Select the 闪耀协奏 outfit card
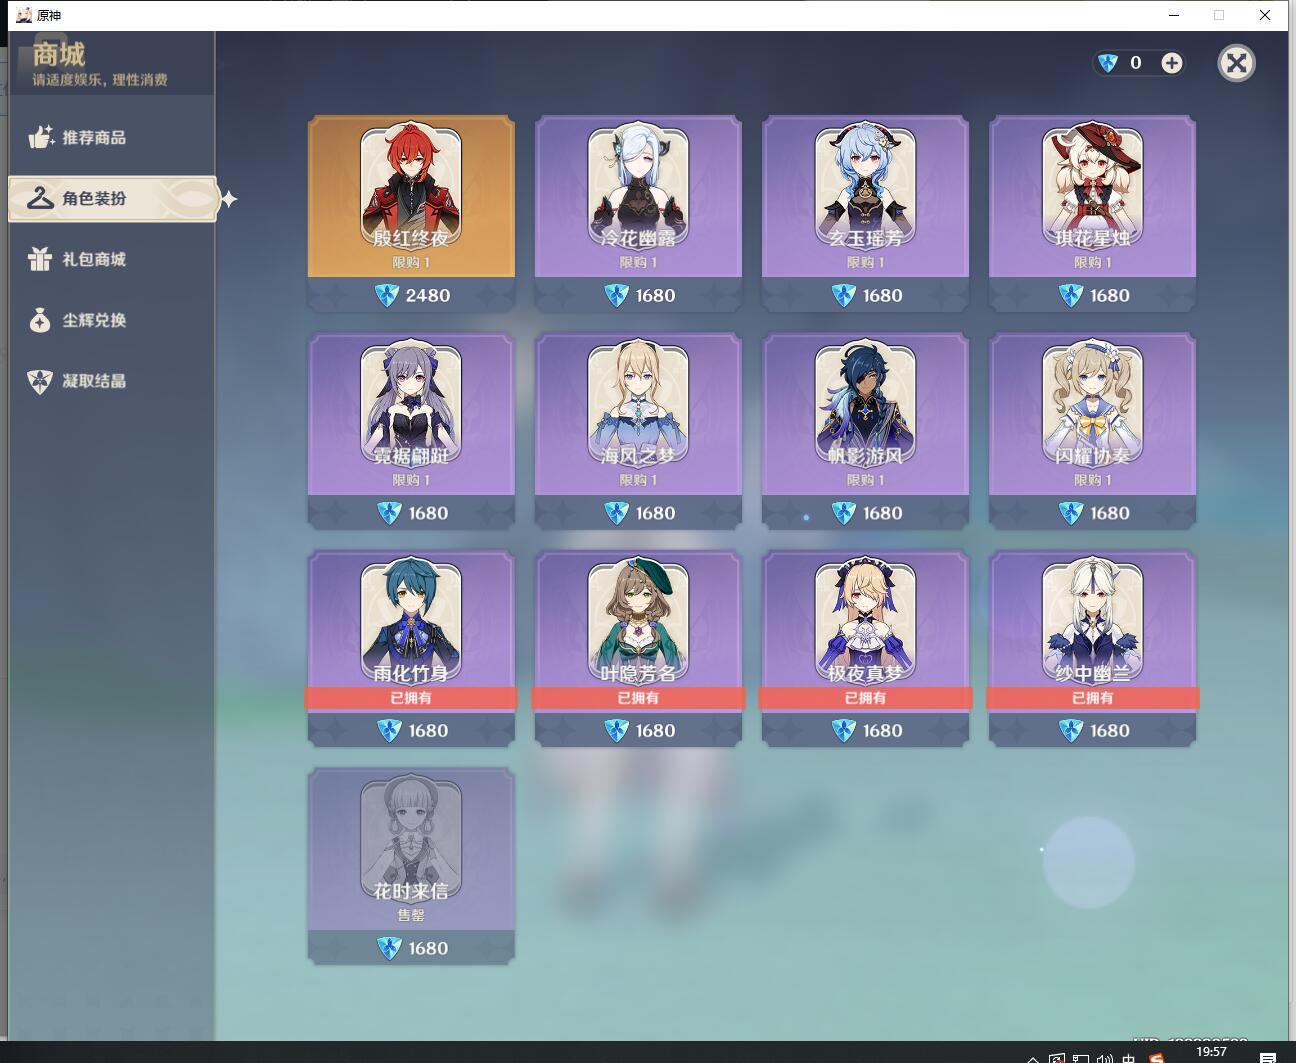Screen dimensions: 1296x1063 [x=1092, y=431]
